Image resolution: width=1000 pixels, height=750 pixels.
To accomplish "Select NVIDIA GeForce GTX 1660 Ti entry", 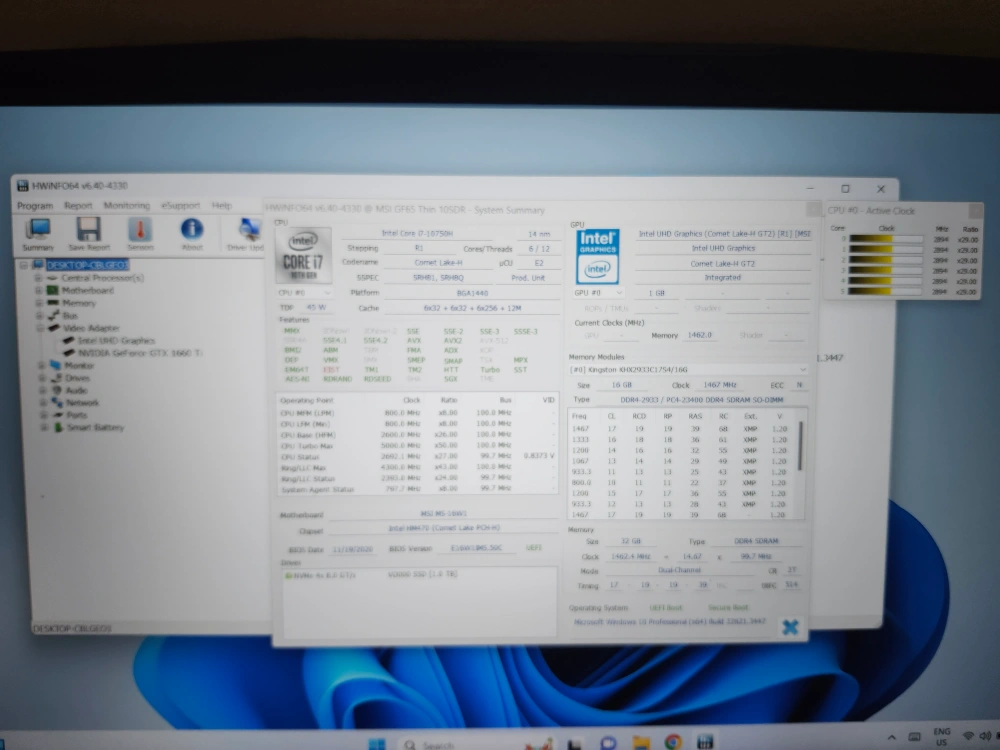I will click(x=140, y=353).
